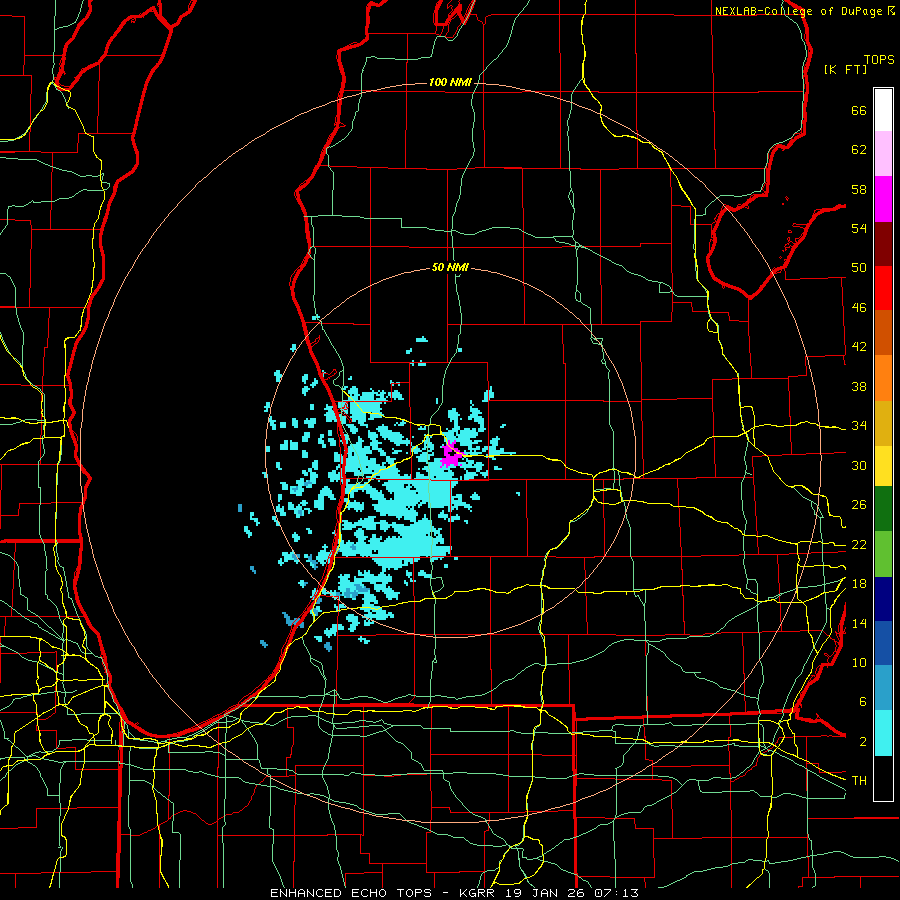
Task: Click the 2 legend value
Action: [863, 742]
